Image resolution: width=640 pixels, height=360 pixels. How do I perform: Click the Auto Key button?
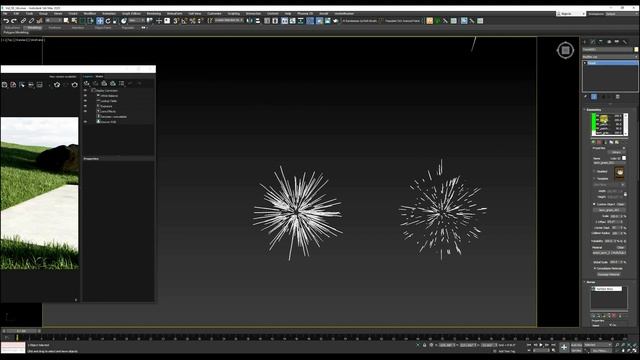(576, 345)
